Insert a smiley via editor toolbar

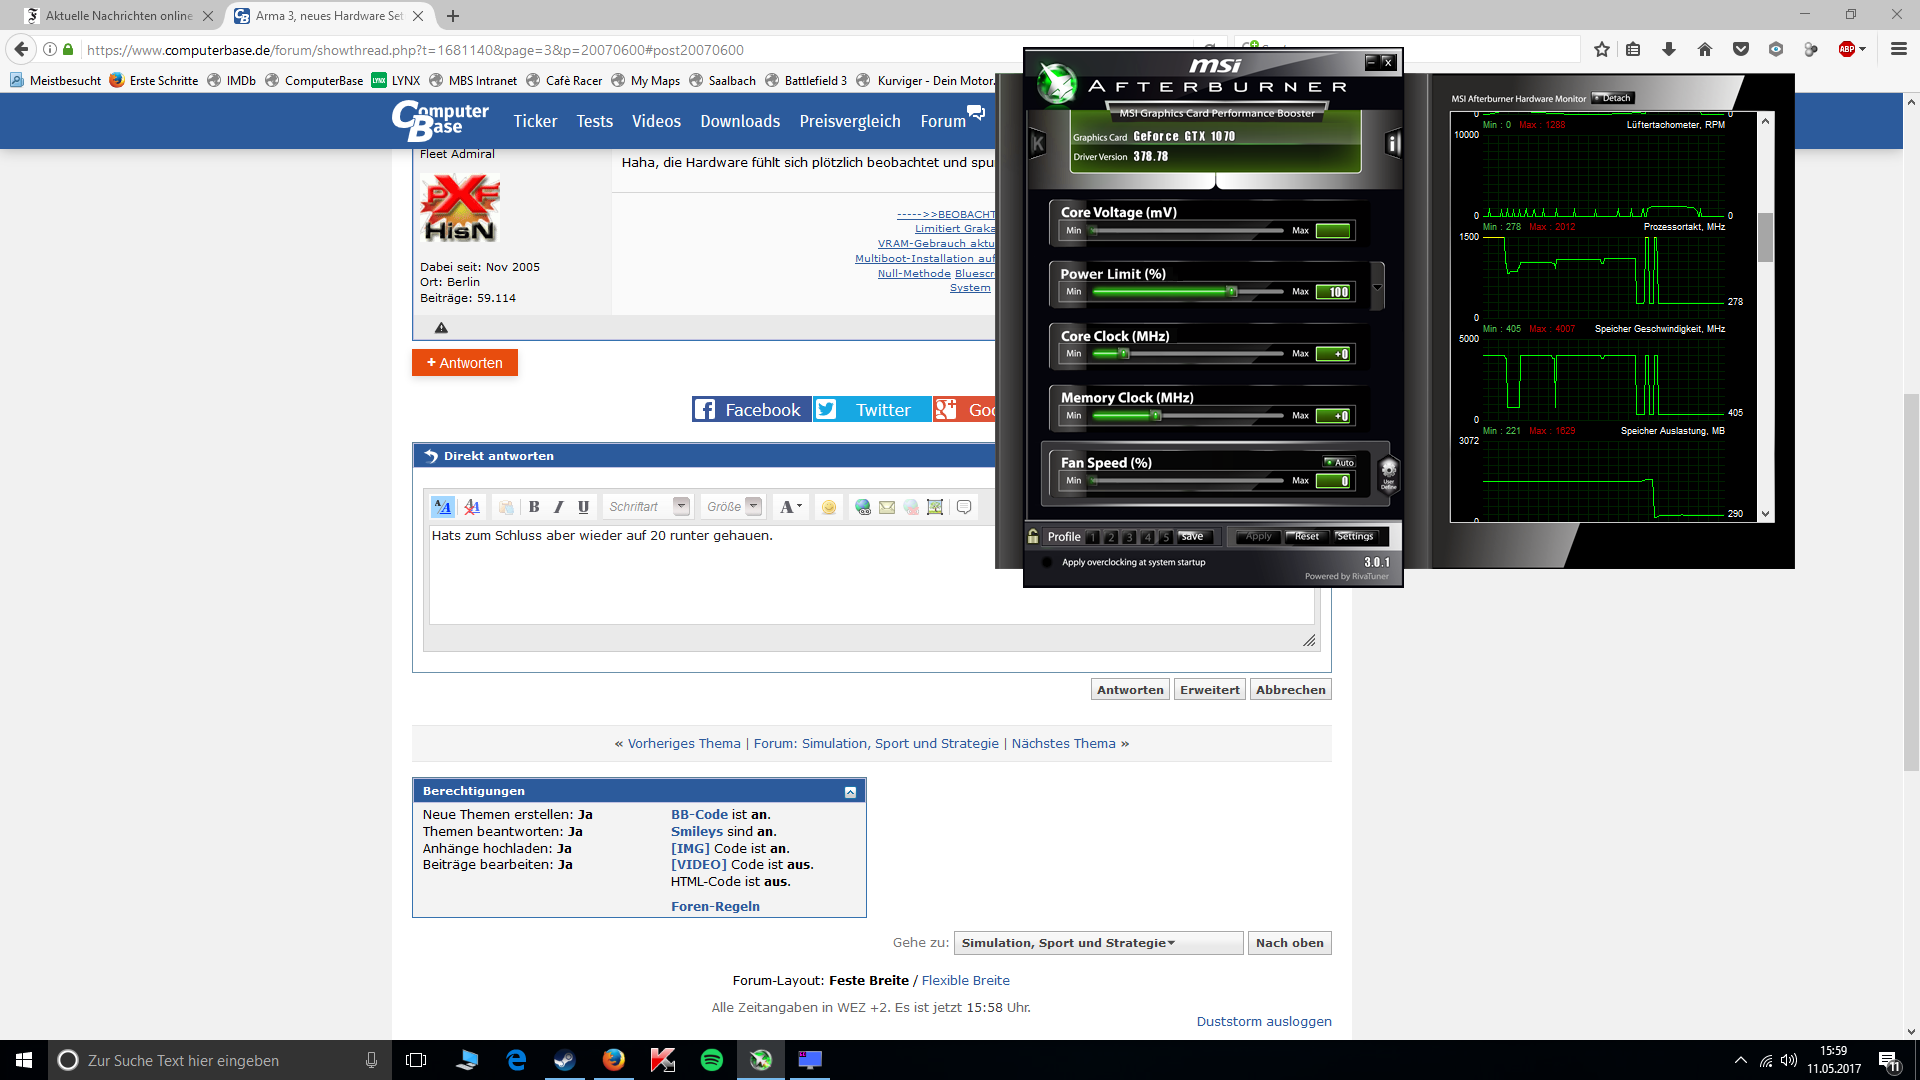[x=828, y=507]
